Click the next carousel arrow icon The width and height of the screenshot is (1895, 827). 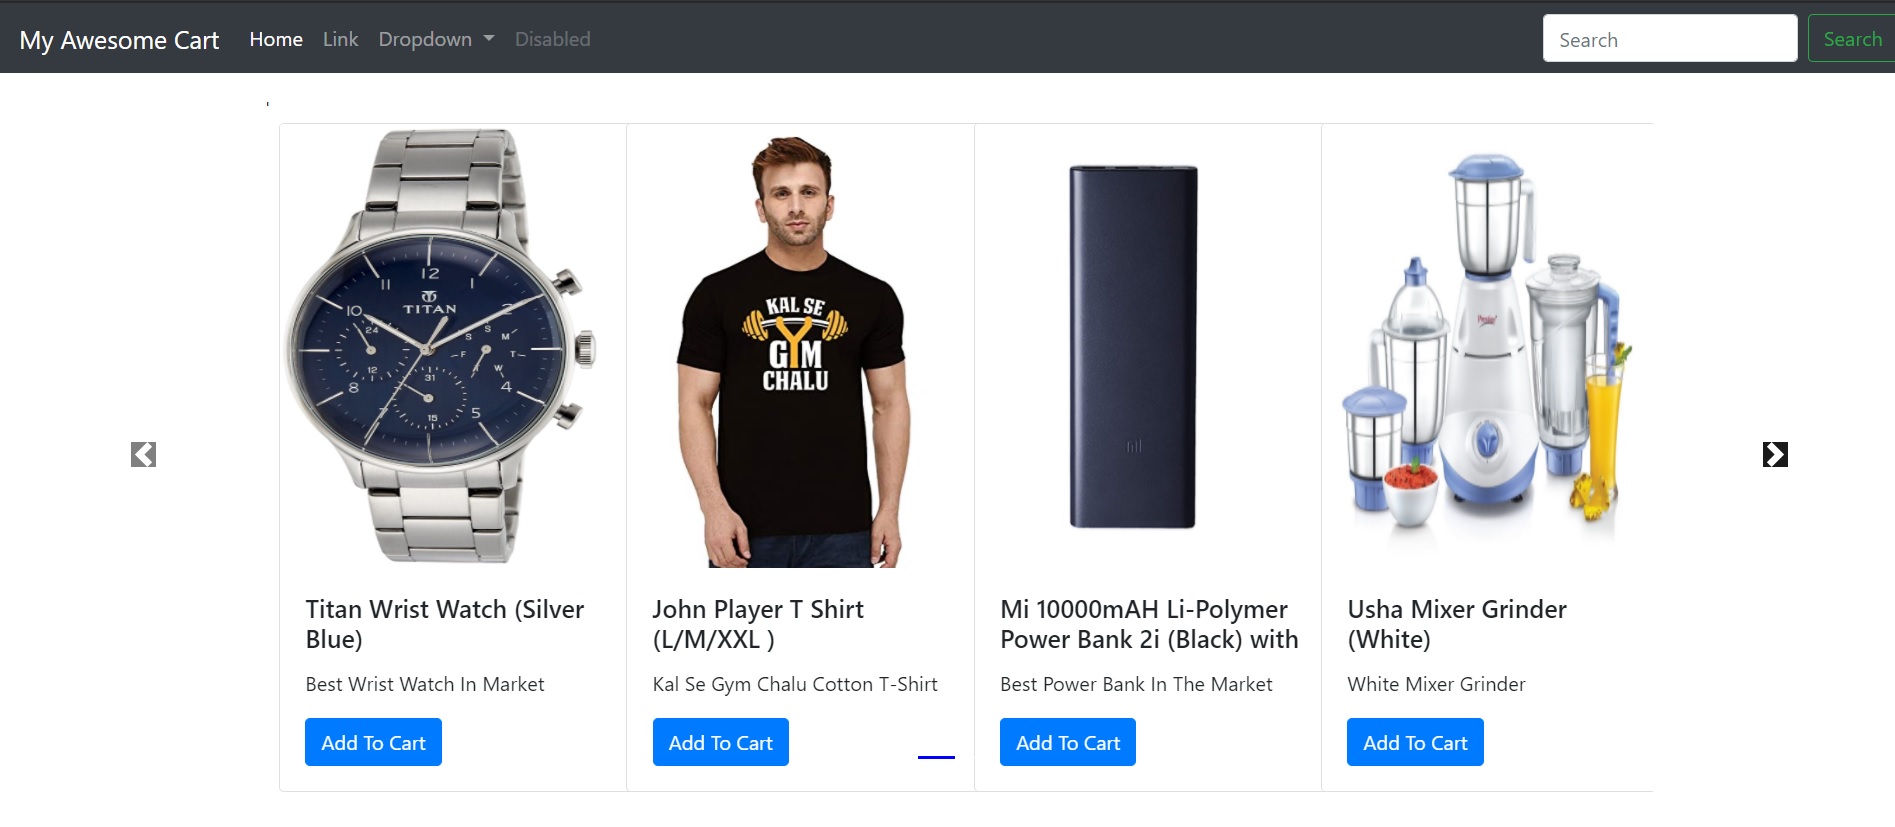tap(1775, 455)
